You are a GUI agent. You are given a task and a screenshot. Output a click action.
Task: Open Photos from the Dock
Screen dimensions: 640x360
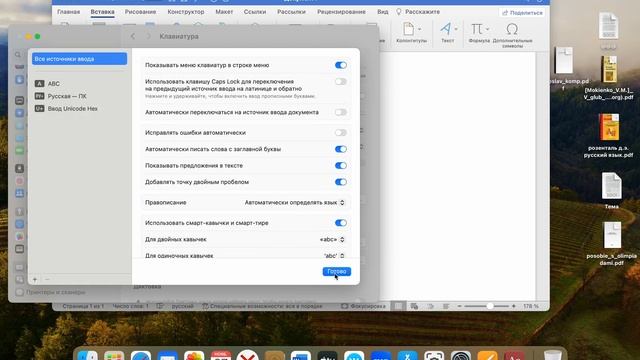[194, 355]
